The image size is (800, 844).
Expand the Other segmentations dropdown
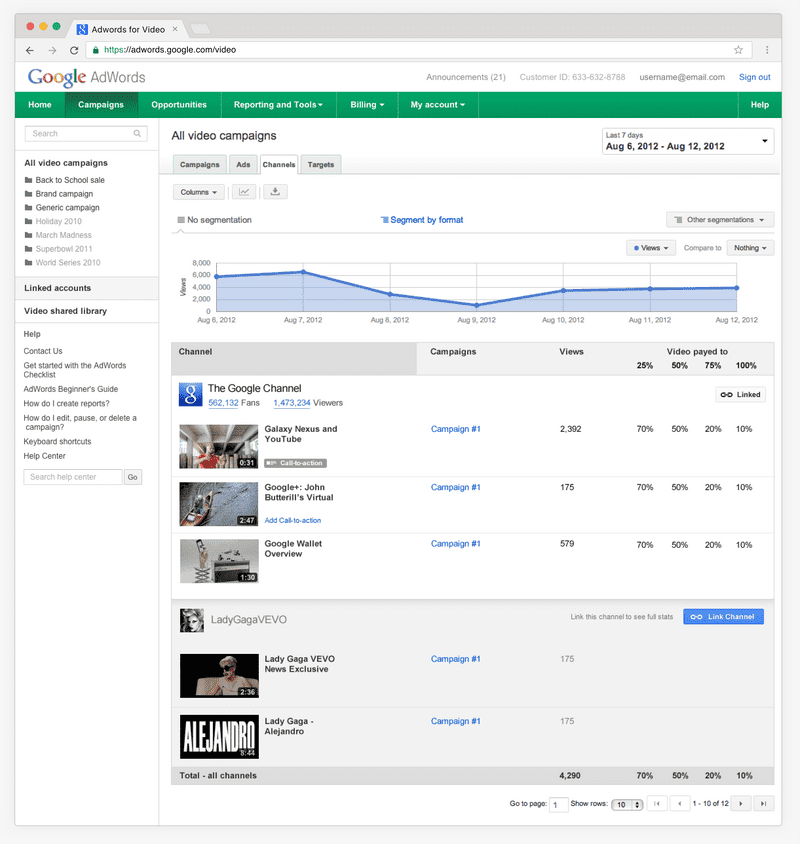click(x=720, y=220)
